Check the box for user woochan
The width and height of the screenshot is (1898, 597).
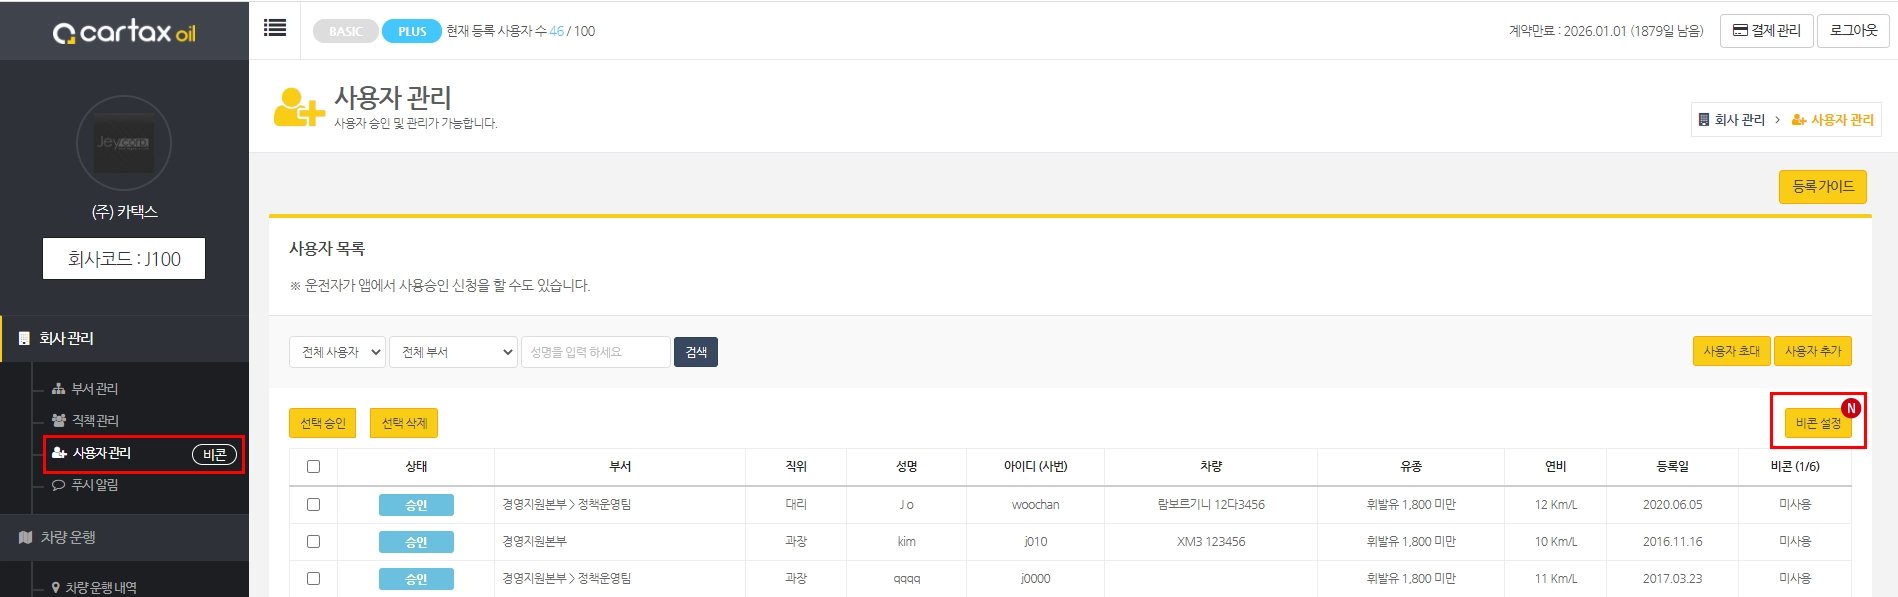[313, 505]
